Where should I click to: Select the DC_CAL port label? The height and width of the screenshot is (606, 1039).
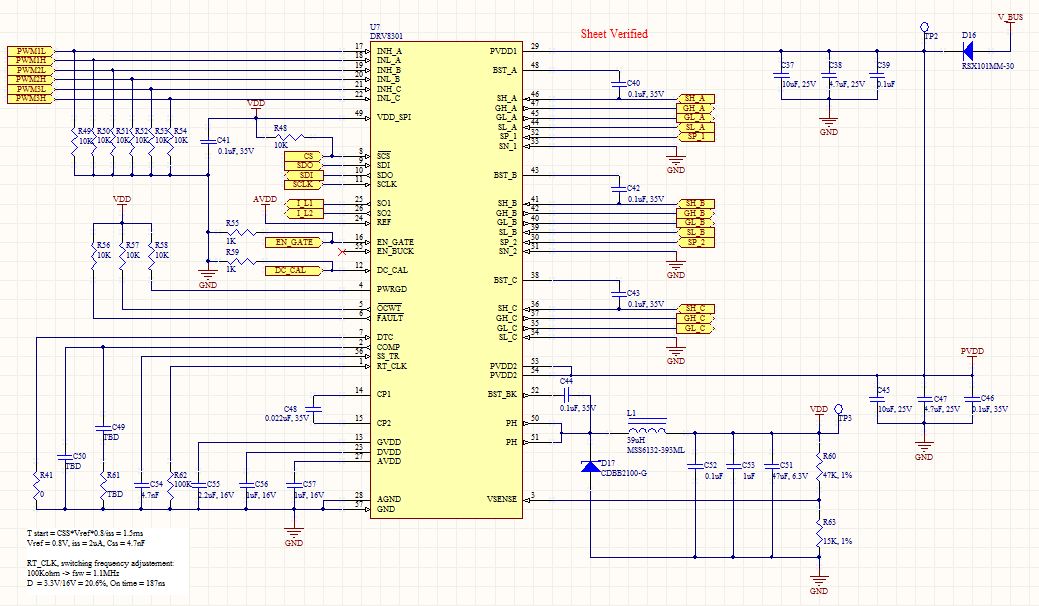pos(294,270)
